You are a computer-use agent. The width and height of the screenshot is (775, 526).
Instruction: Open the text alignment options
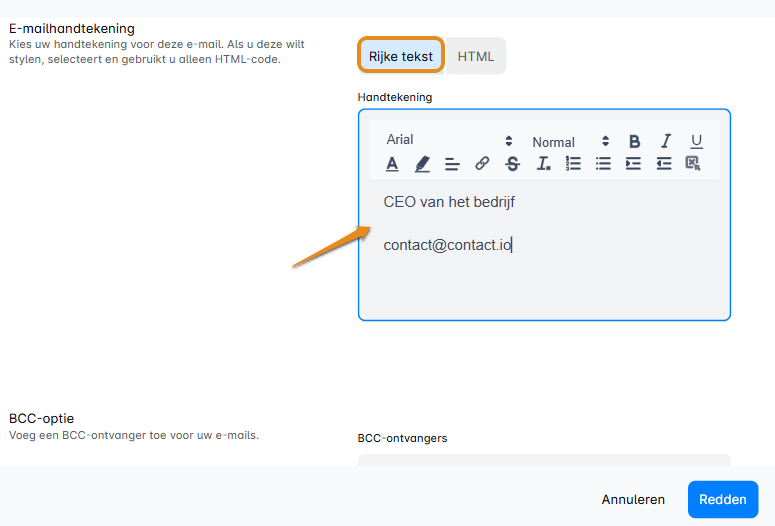coord(452,164)
